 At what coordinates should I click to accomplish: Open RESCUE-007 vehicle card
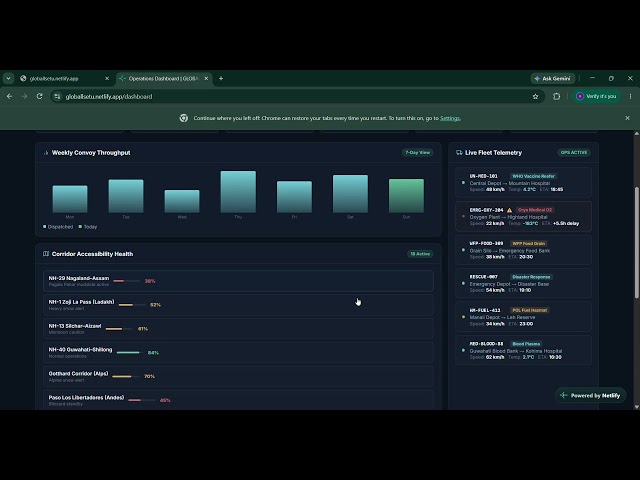coord(523,283)
